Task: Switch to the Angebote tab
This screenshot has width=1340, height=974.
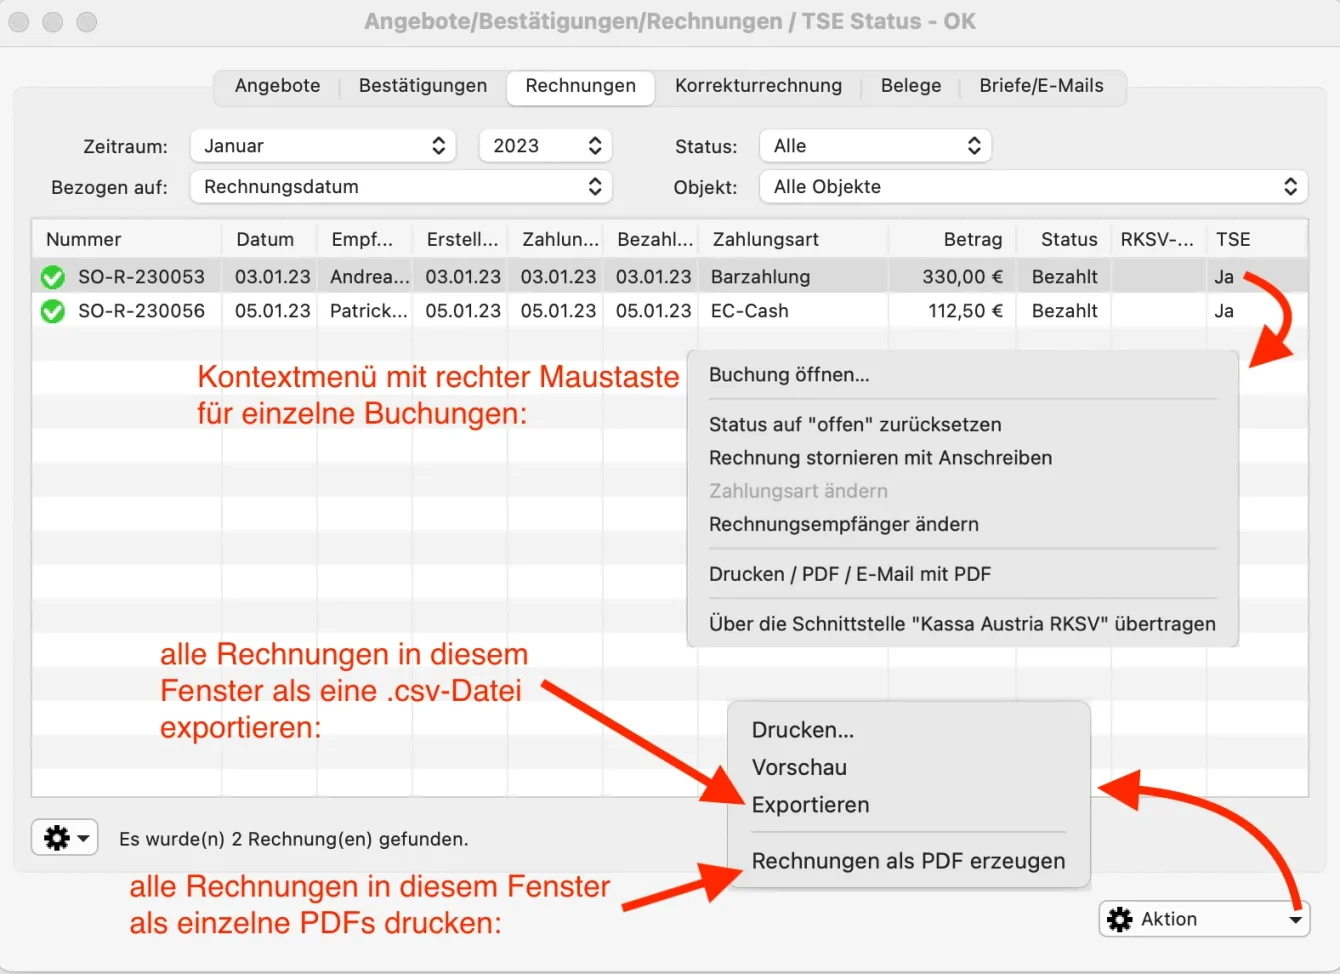Action: [277, 86]
